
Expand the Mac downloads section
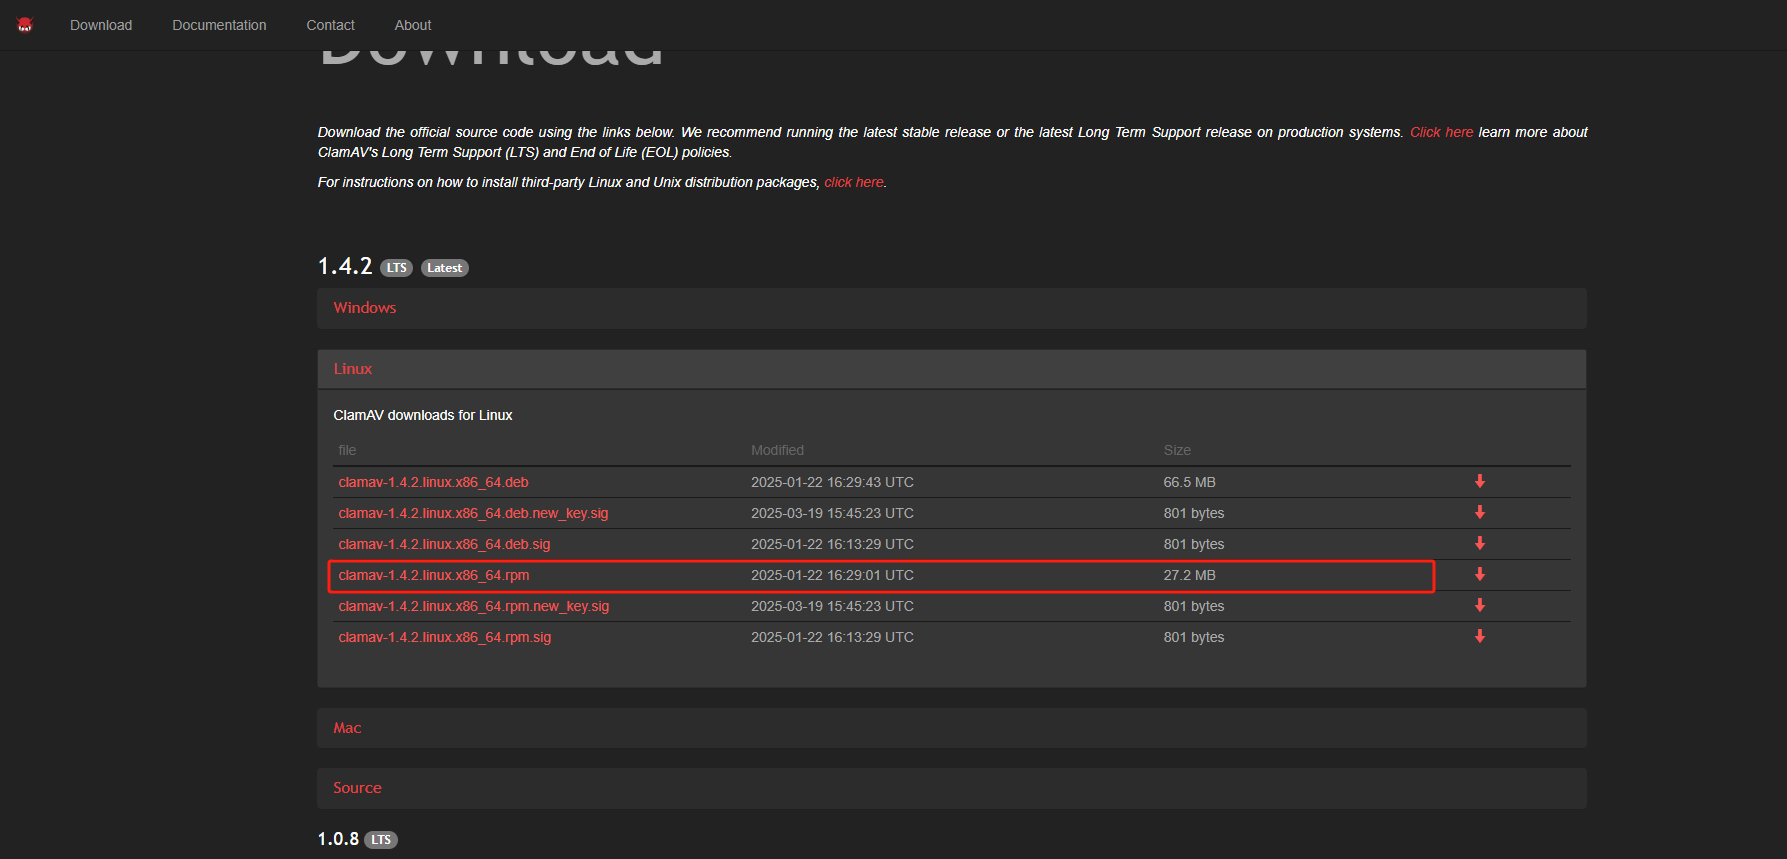952,728
